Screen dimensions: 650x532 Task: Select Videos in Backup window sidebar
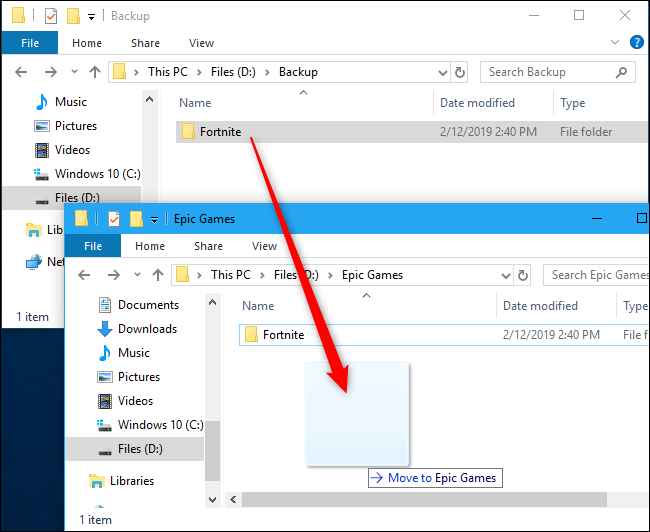pyautogui.click(x=72, y=150)
